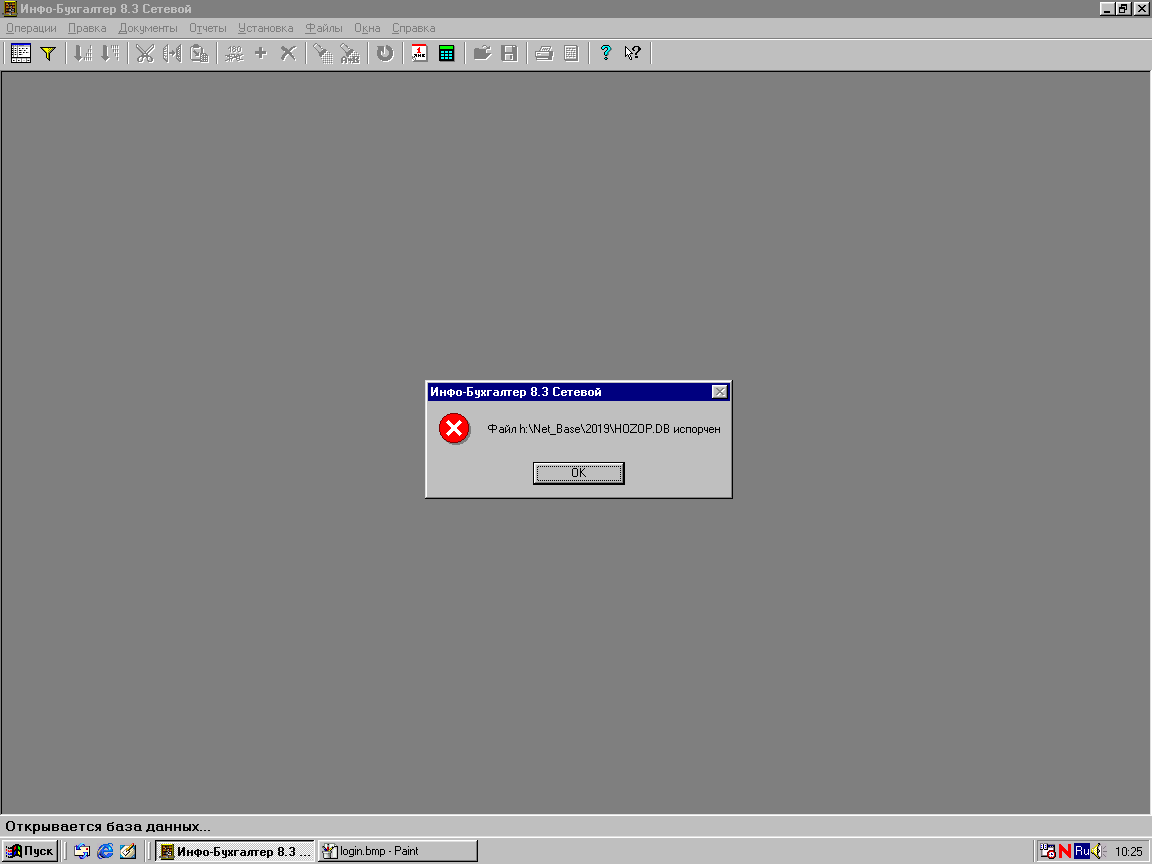Click the flashlight search icon

coord(323,53)
